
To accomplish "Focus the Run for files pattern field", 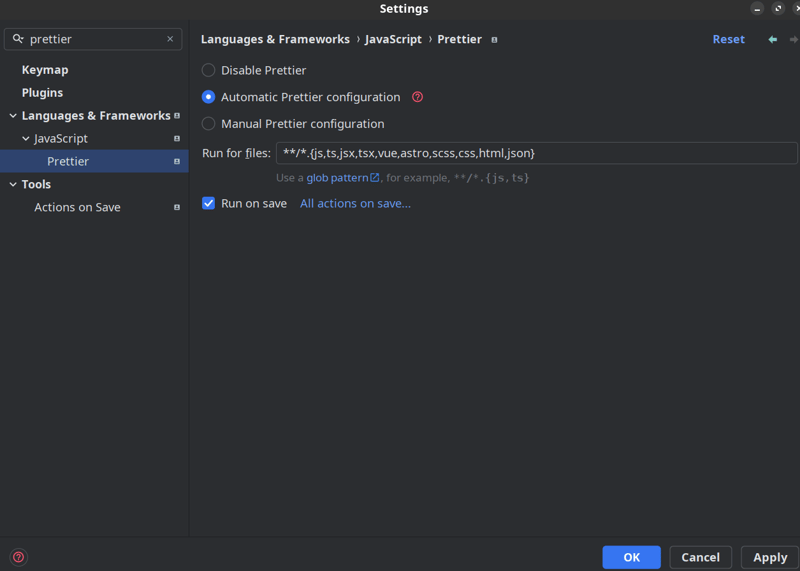I will point(536,153).
